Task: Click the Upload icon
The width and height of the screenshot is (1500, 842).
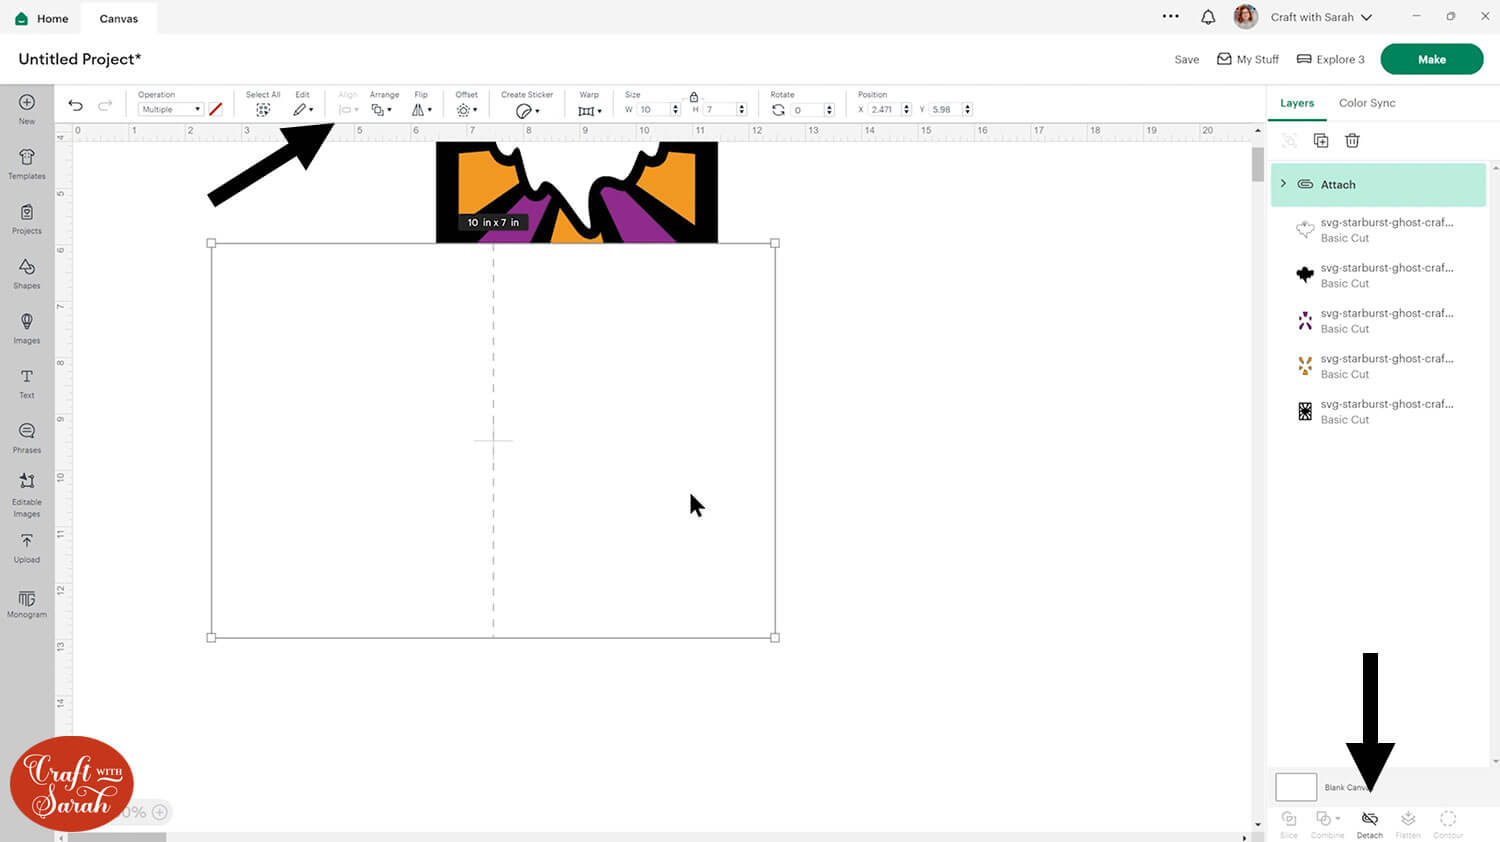Action: coord(27,548)
